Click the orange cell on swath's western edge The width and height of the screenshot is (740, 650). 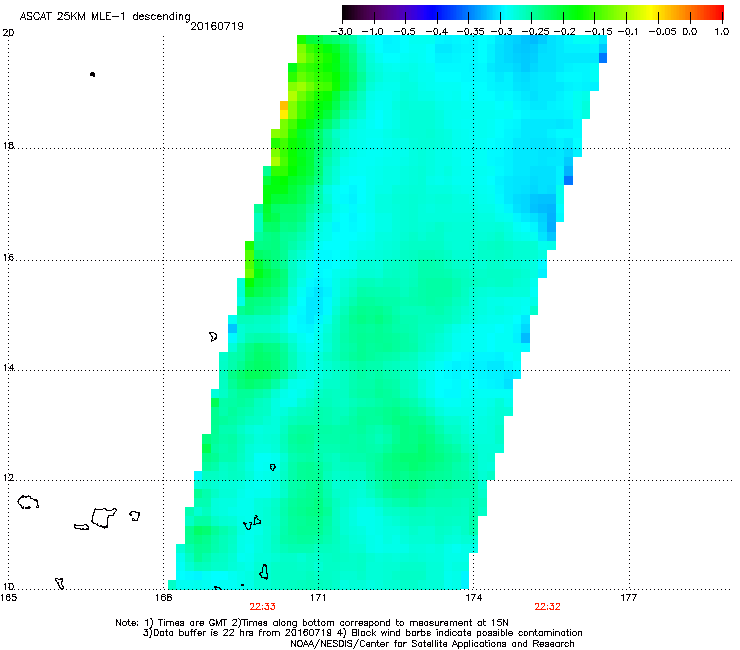pyautogui.click(x=284, y=105)
